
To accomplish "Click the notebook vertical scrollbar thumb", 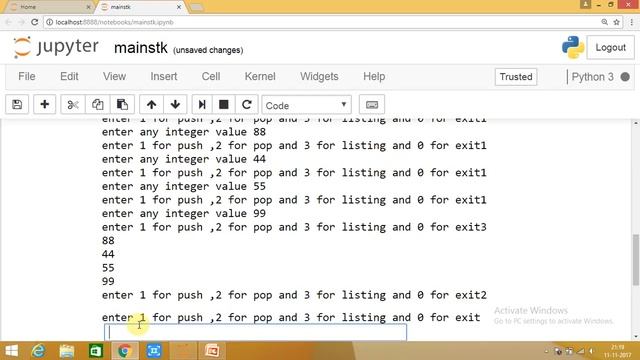I will click(x=636, y=260).
